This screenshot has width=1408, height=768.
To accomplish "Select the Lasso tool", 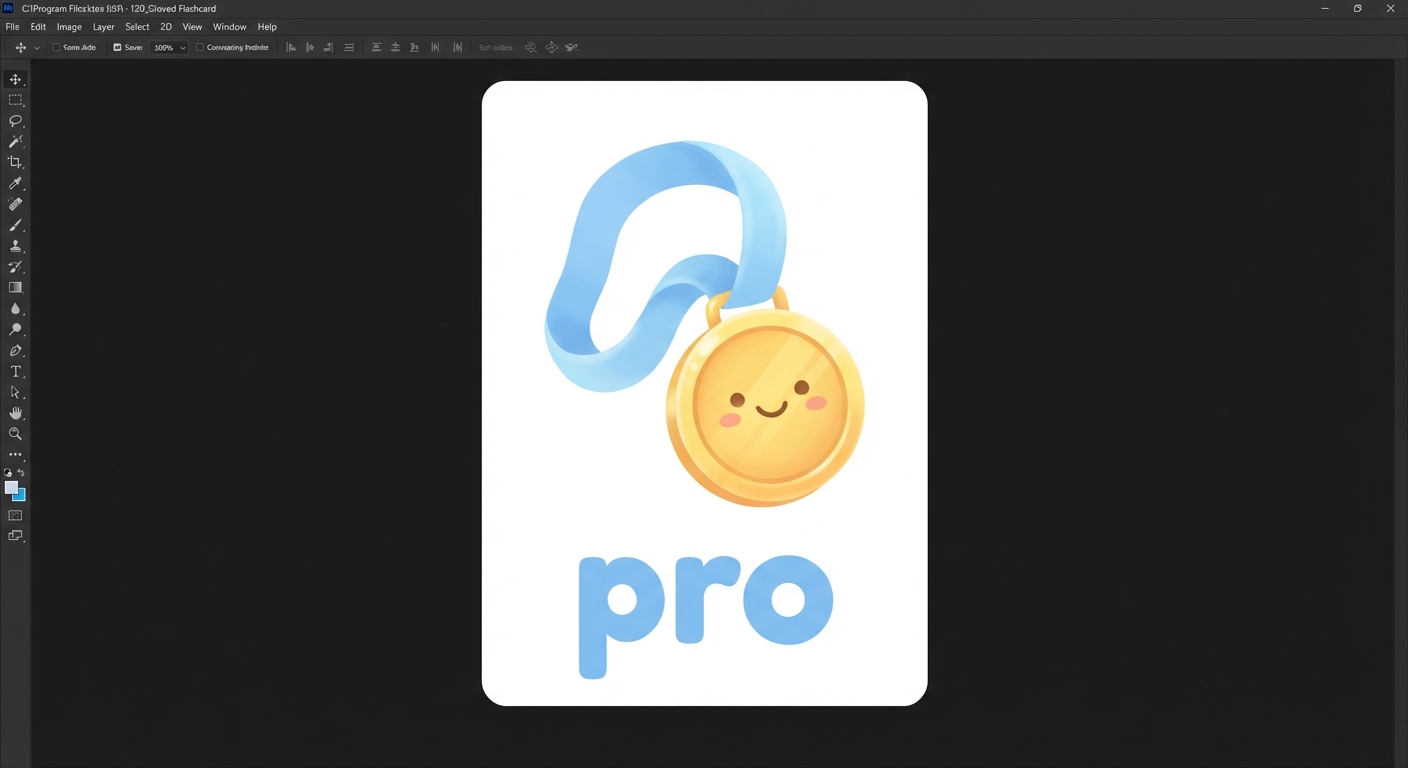I will coord(15,121).
